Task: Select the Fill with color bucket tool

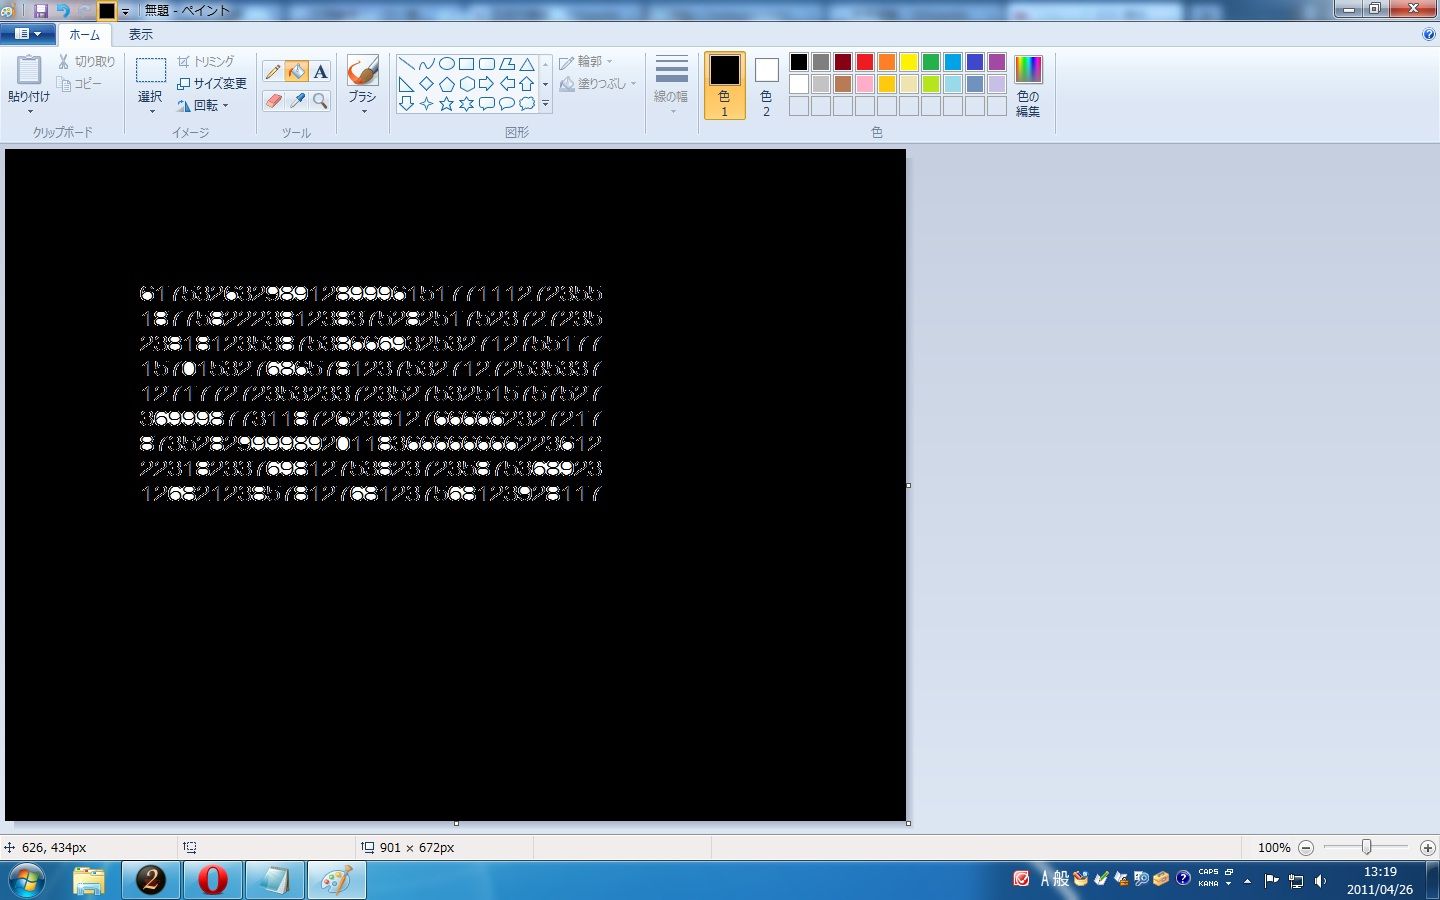Action: [x=296, y=71]
